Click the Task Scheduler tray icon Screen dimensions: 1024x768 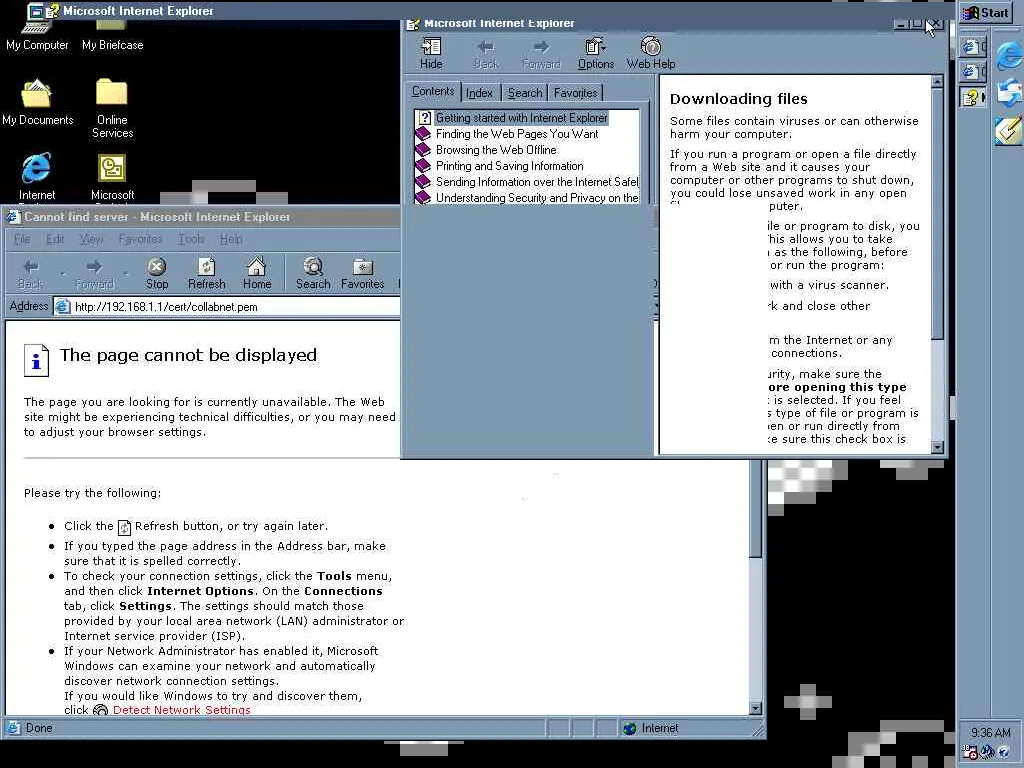(x=970, y=752)
